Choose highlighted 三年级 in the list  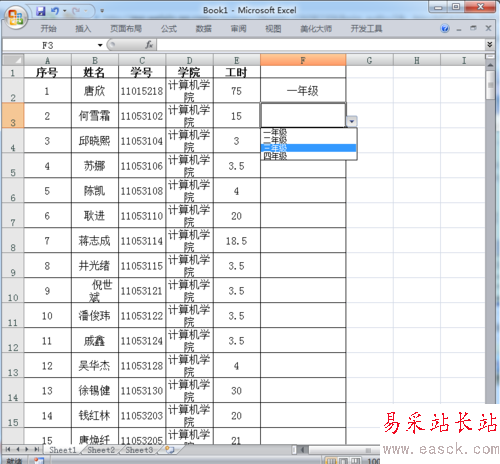click(309, 148)
